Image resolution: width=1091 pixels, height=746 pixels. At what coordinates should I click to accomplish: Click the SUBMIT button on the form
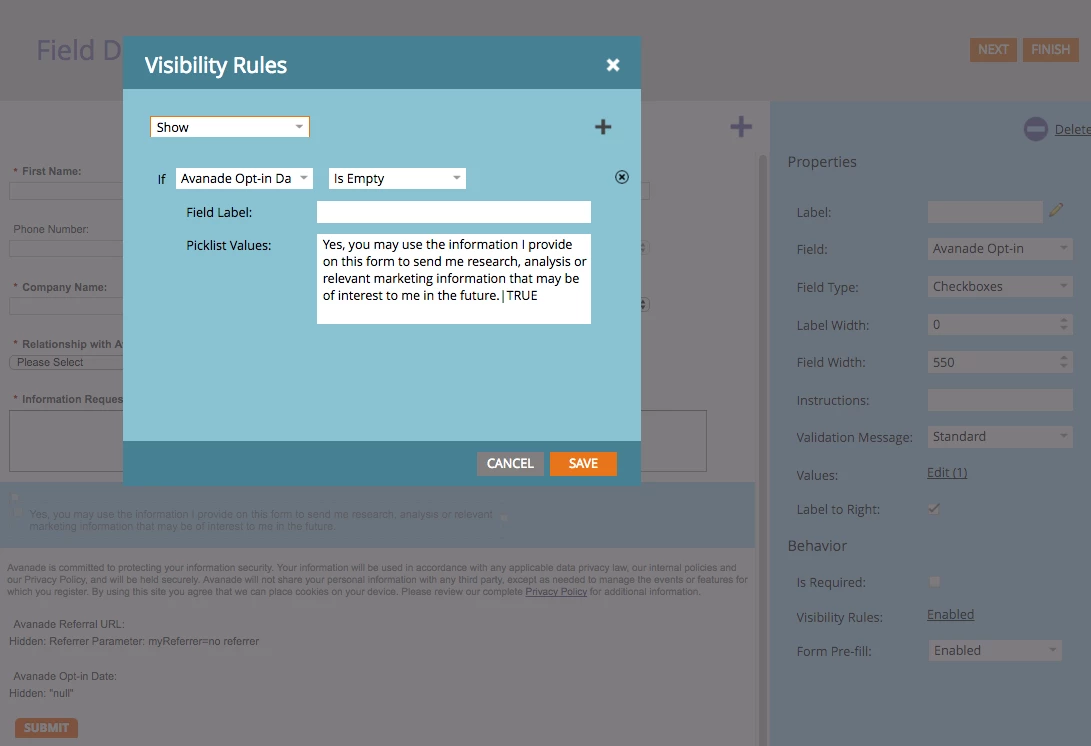coord(46,728)
